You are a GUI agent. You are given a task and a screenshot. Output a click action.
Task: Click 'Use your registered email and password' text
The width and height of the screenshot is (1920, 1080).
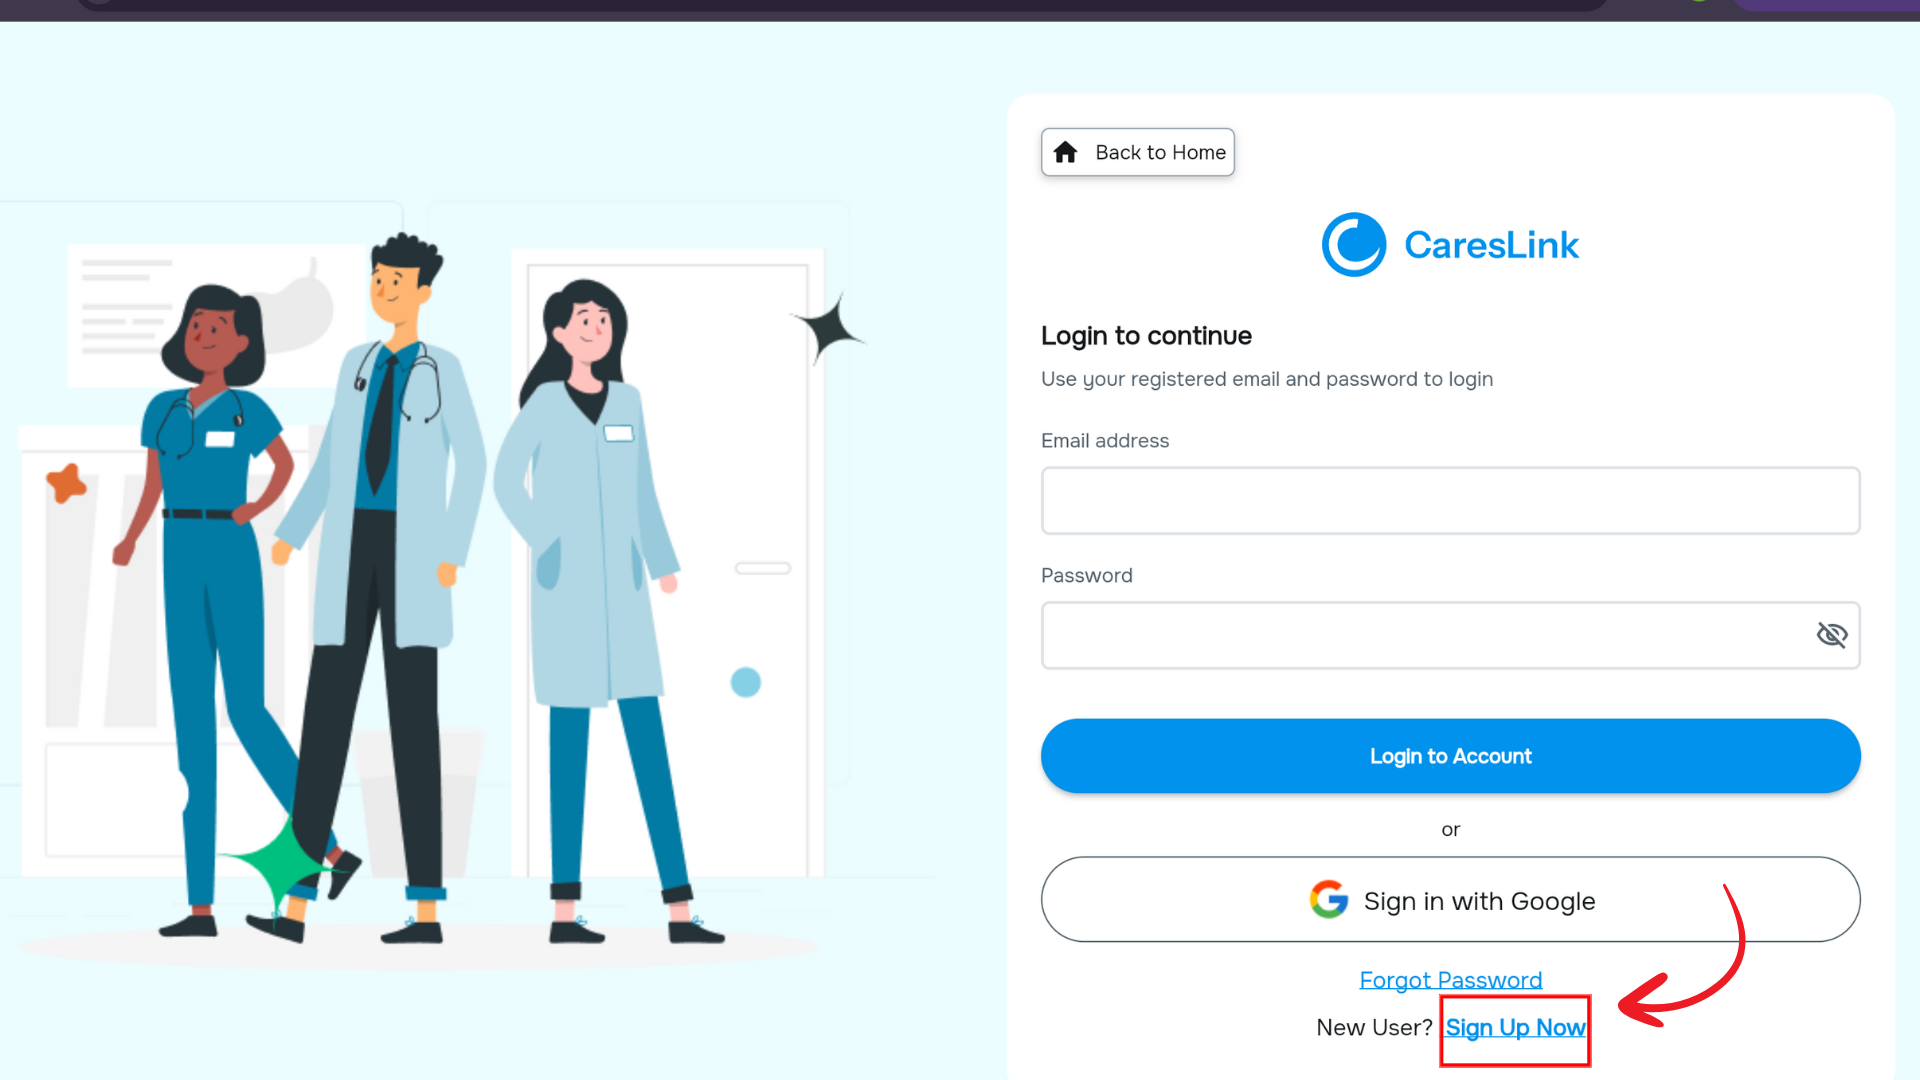pos(1267,379)
